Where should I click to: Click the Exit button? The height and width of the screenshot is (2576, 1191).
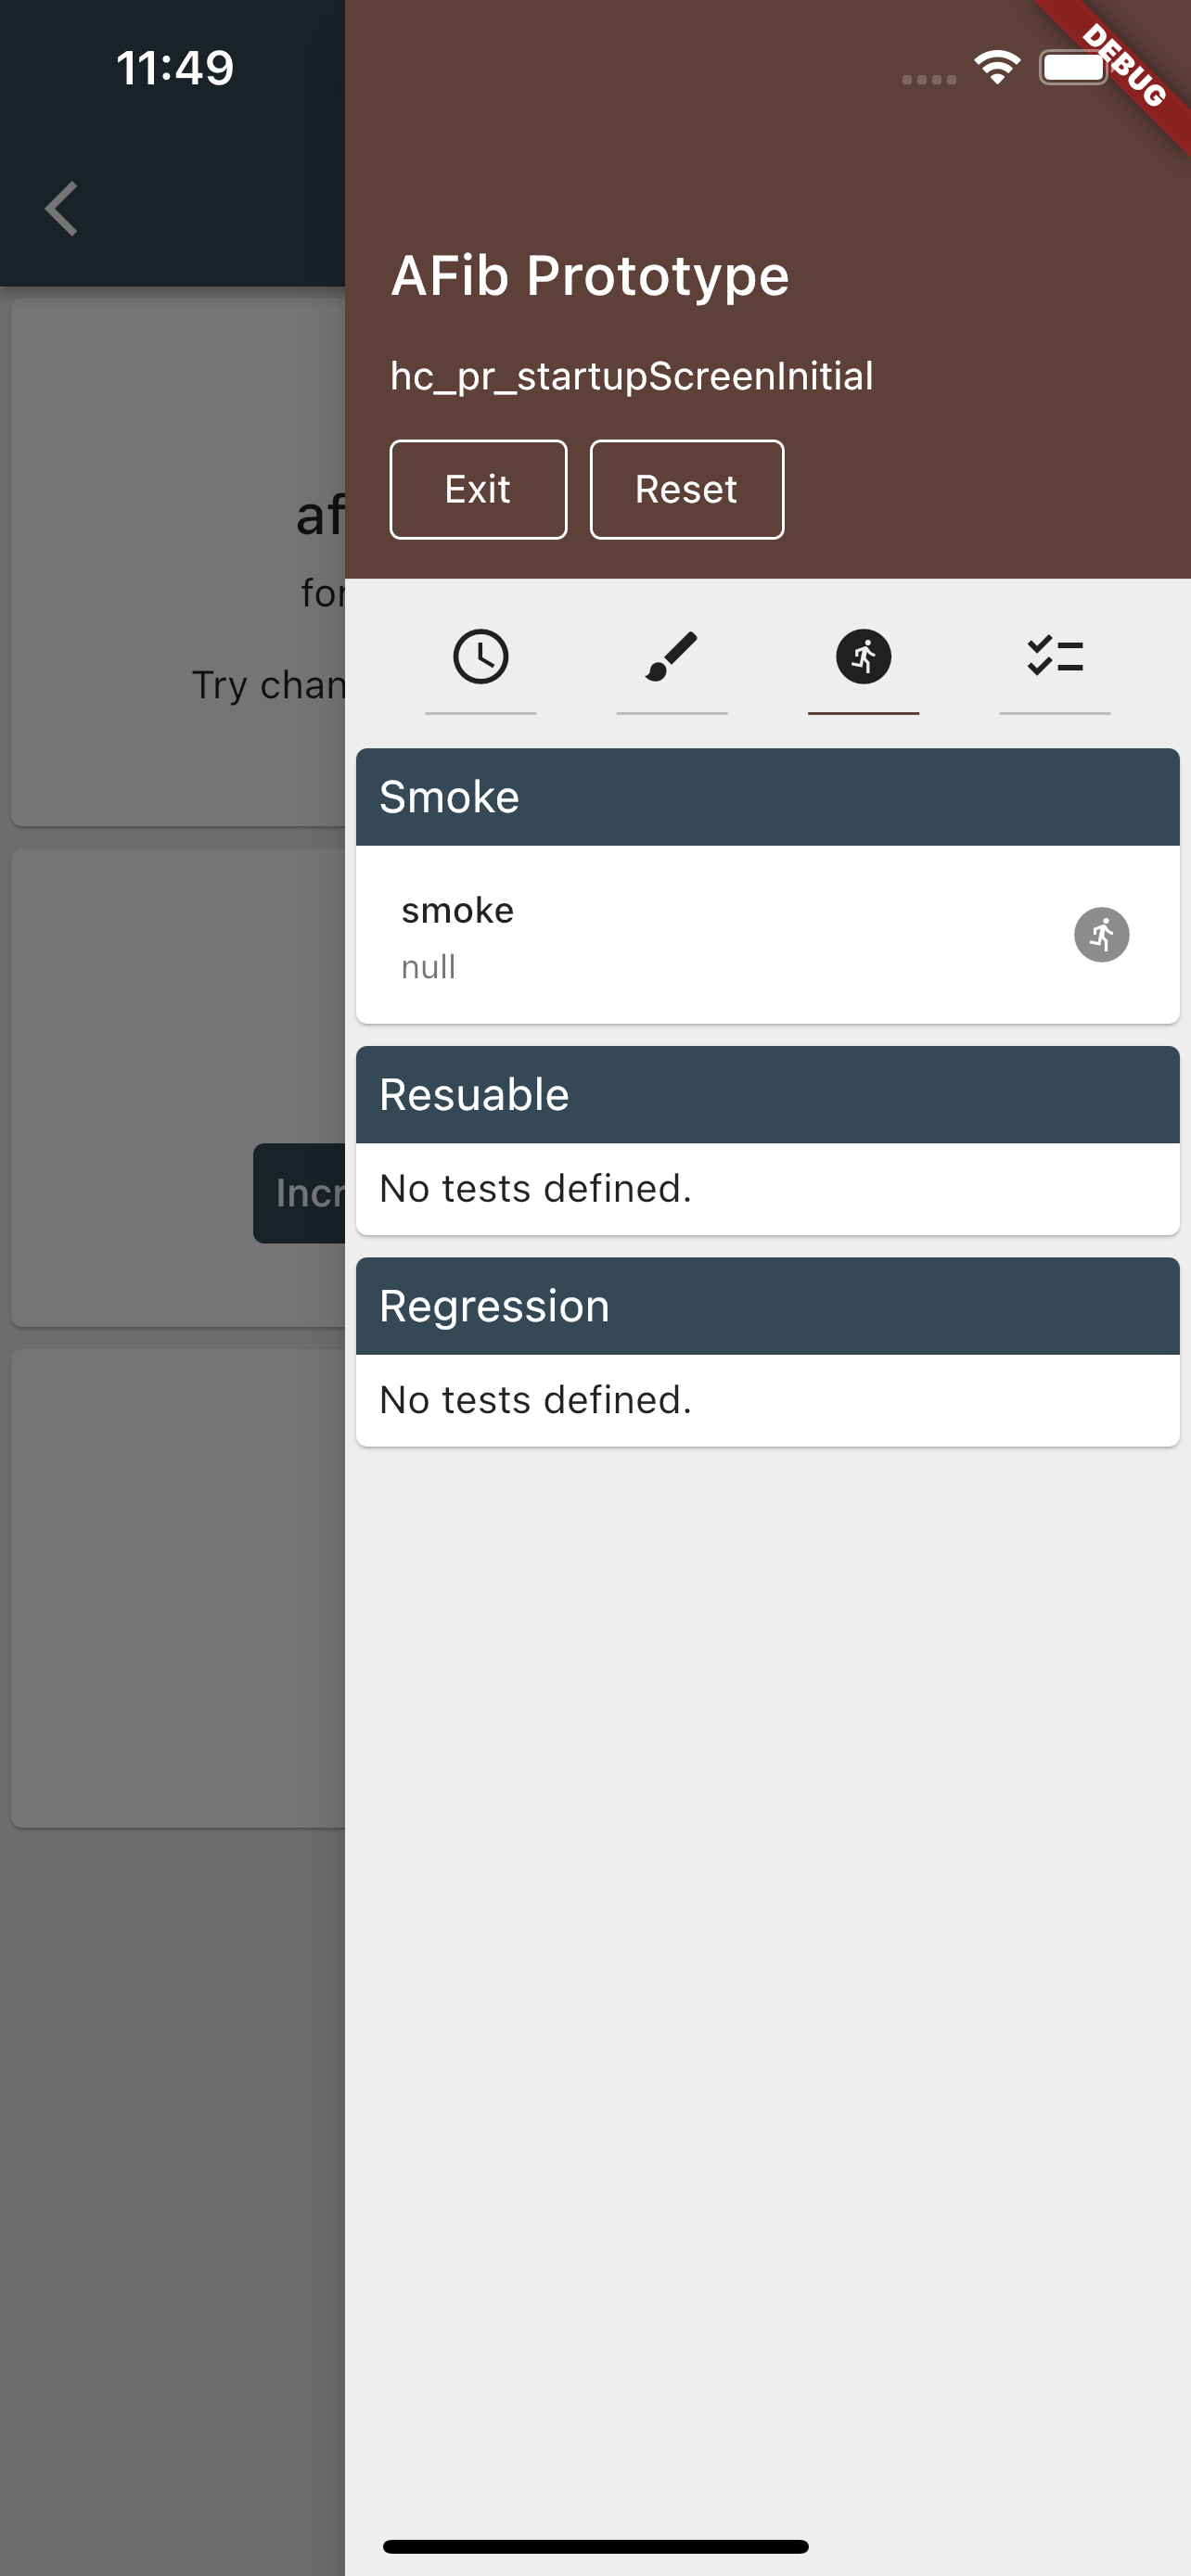(x=478, y=490)
